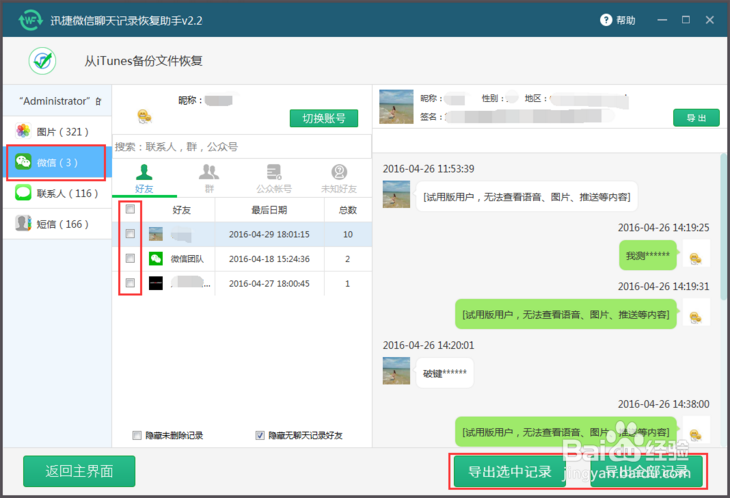Image resolution: width=733 pixels, height=499 pixels.
Task: Click sender avatar on 11:53:39 message
Action: 396,194
